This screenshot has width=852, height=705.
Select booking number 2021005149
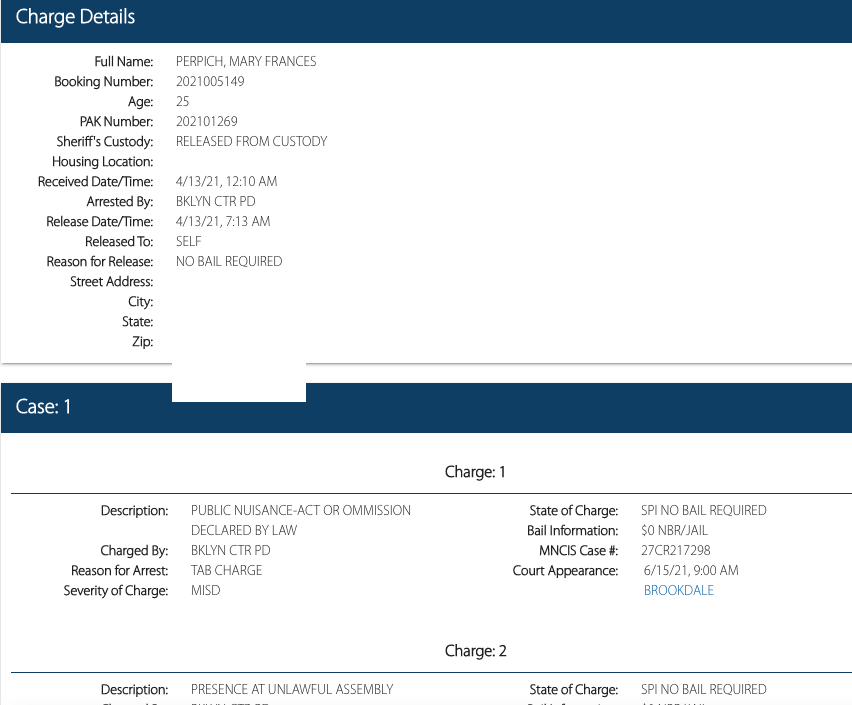pos(210,82)
